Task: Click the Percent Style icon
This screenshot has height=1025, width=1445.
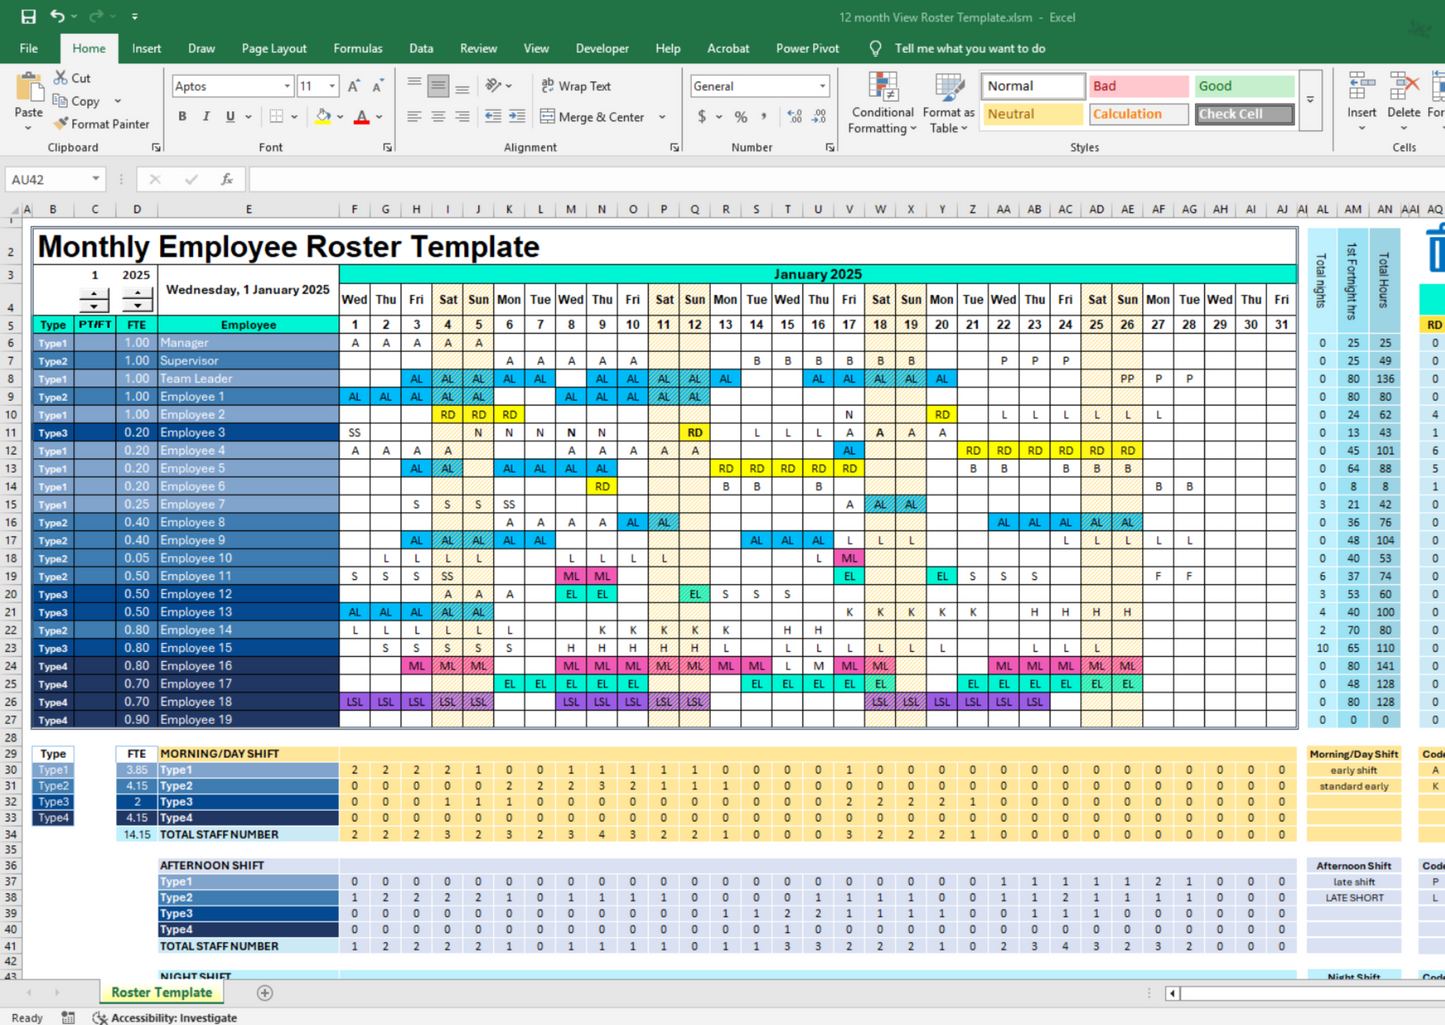Action: (x=741, y=117)
